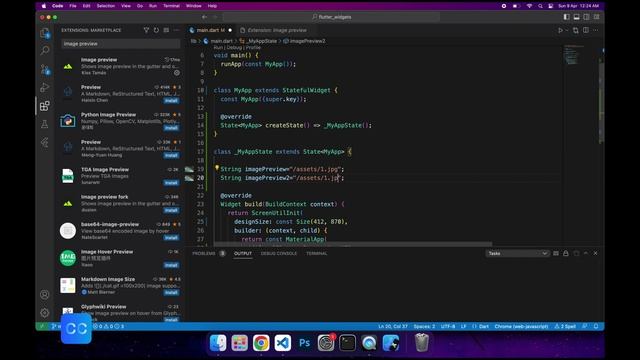Install Image preview fork extension

point(171,210)
